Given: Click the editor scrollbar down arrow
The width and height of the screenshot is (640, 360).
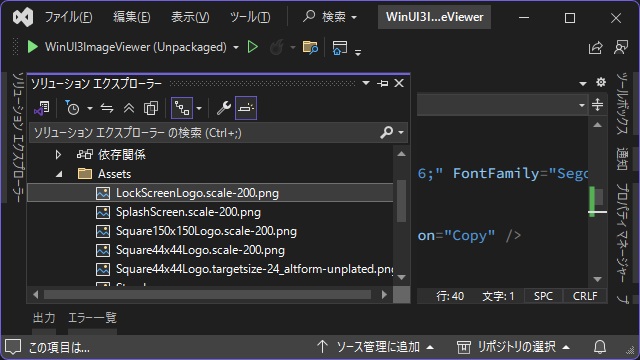Looking at the screenshot, I should (598, 280).
